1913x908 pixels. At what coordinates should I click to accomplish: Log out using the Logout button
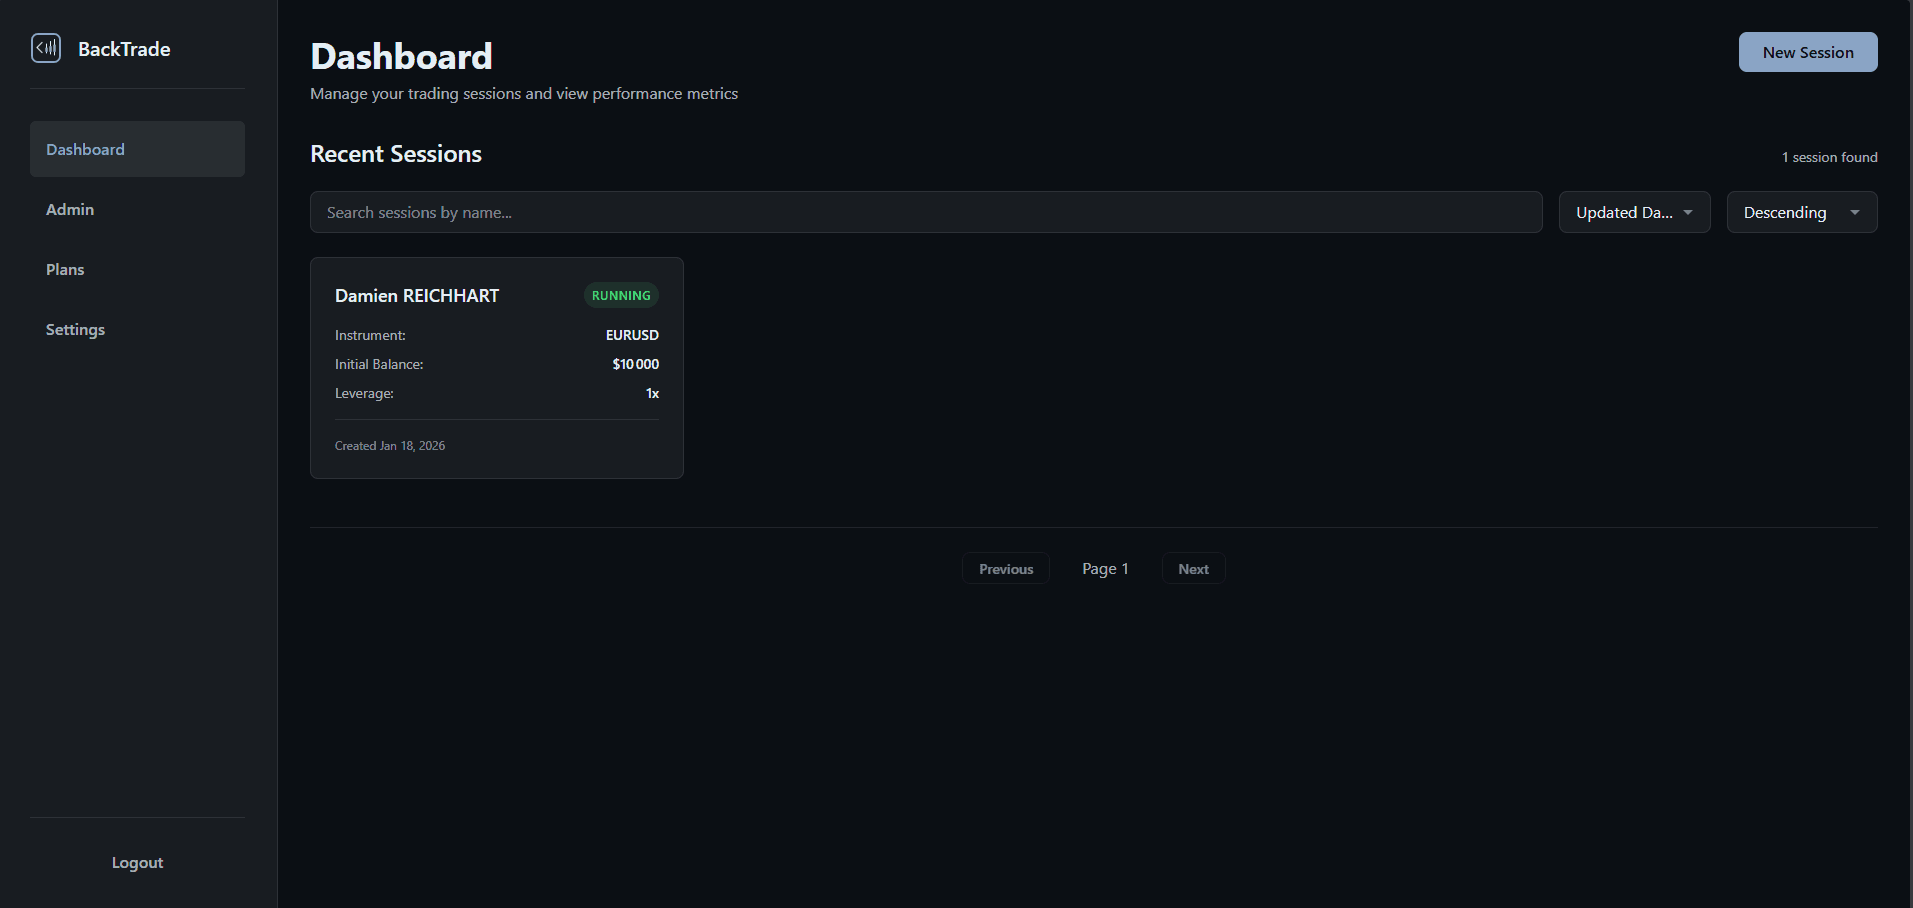[137, 862]
